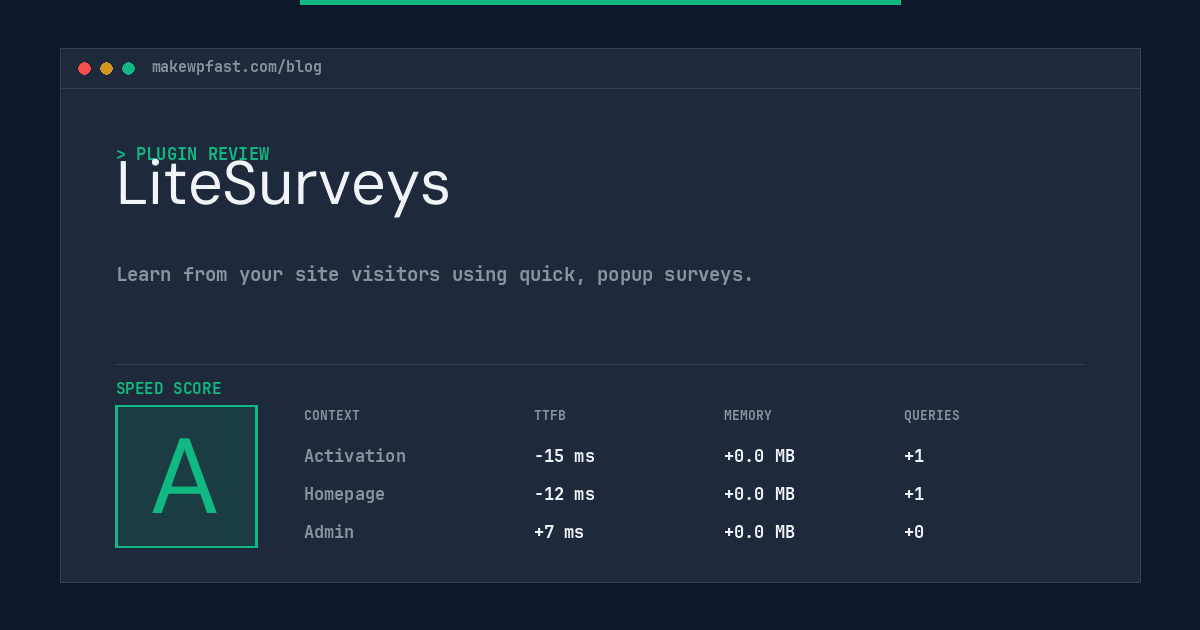Image resolution: width=1200 pixels, height=630 pixels.
Task: Click the plugin description sentence about popup surveys
Action: 435,274
